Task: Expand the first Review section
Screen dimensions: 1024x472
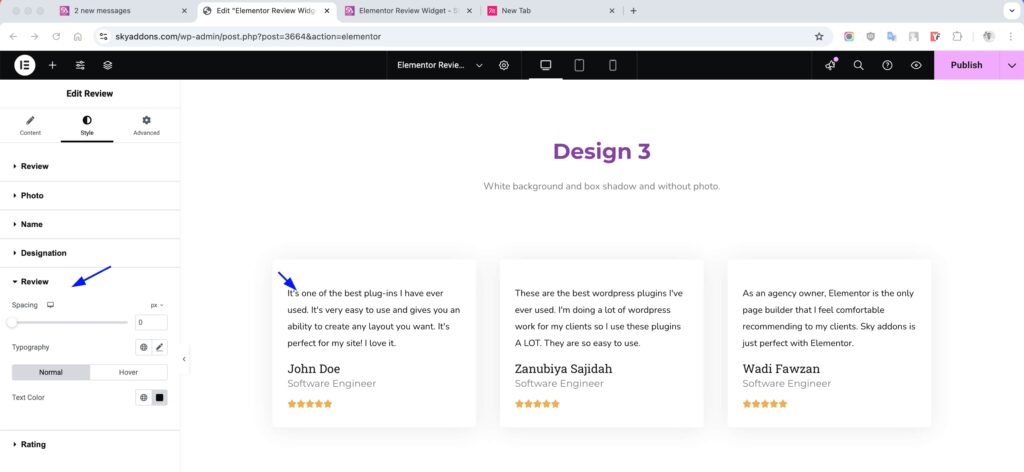Action: [x=90, y=166]
